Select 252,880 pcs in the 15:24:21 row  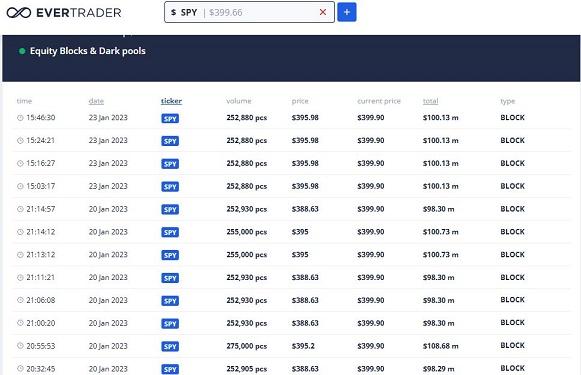click(x=247, y=140)
